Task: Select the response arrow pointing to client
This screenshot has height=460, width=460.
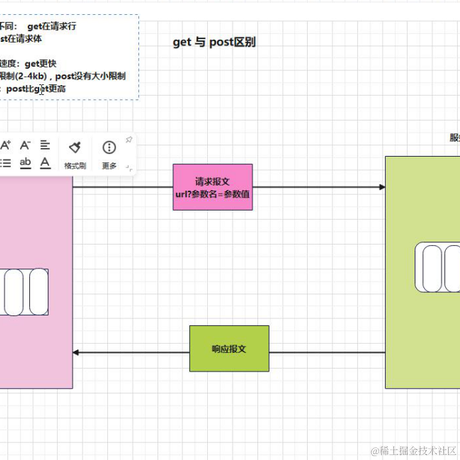Action: pos(131,352)
